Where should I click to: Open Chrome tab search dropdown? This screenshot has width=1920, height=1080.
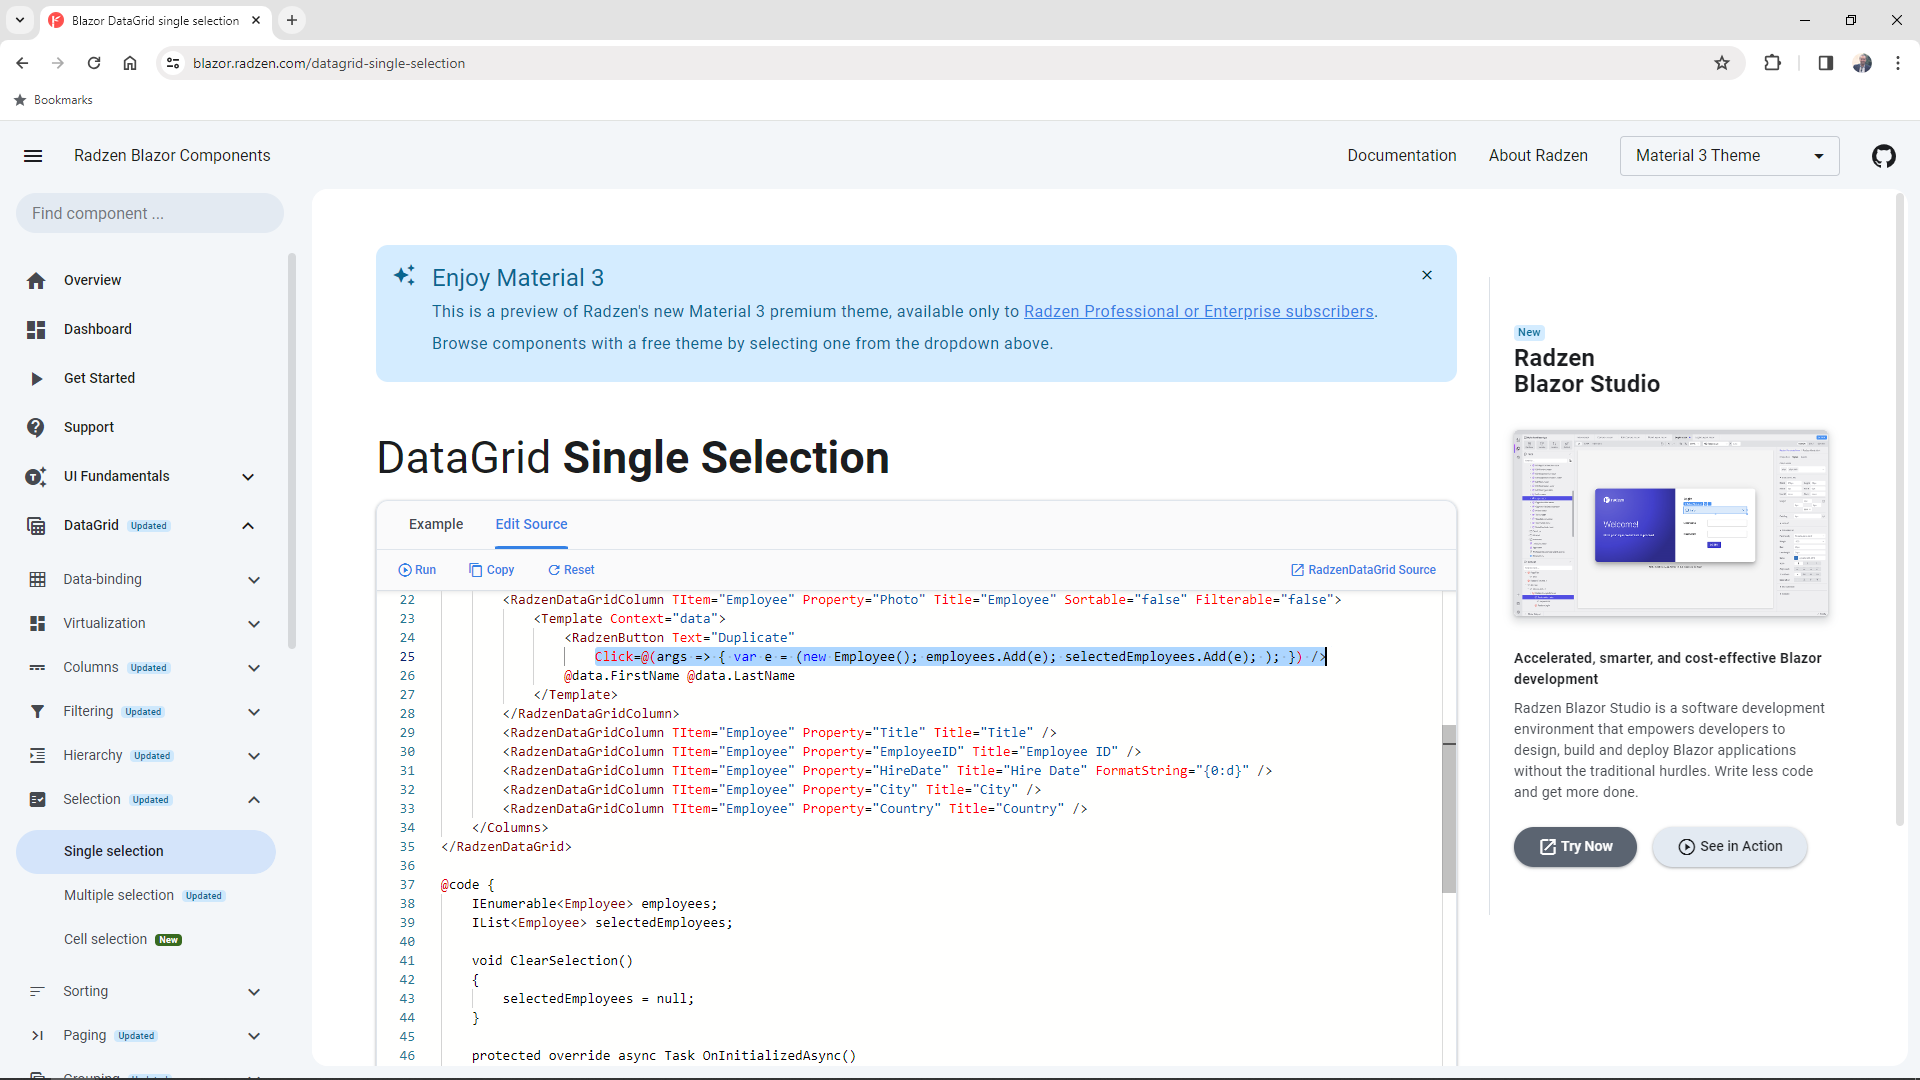tap(20, 20)
